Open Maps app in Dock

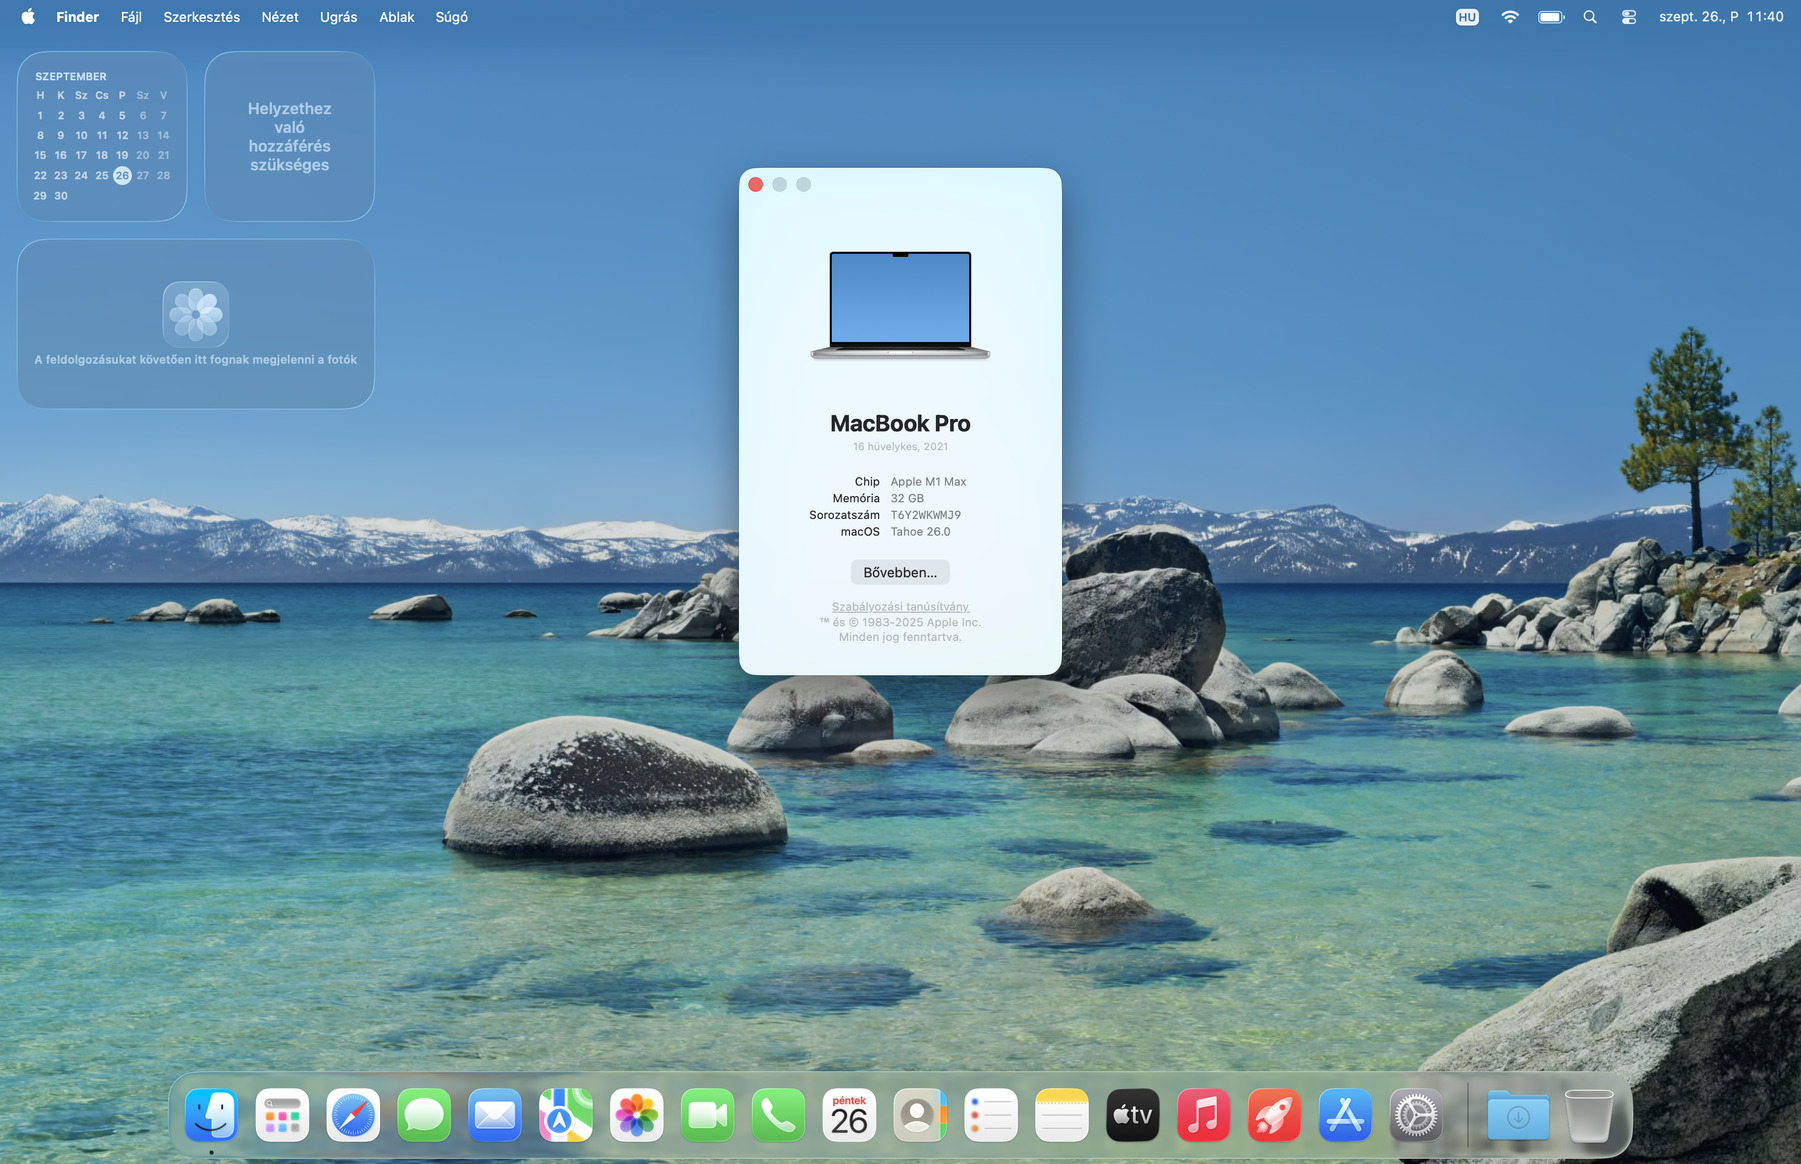(x=565, y=1115)
